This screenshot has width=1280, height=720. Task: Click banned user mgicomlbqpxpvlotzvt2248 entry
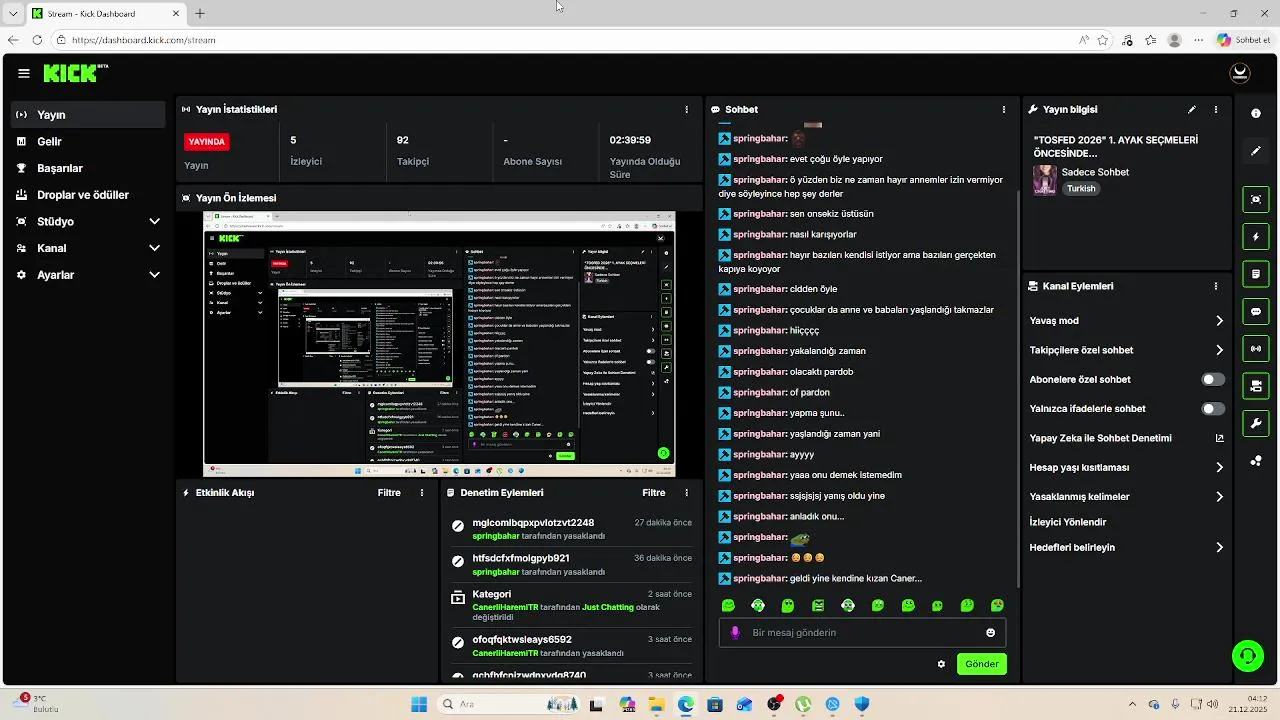pos(569,529)
